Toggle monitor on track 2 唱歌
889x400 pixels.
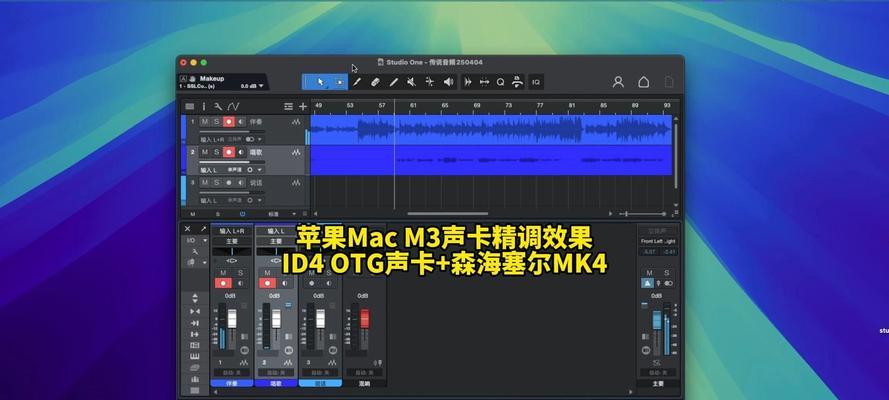(241, 152)
